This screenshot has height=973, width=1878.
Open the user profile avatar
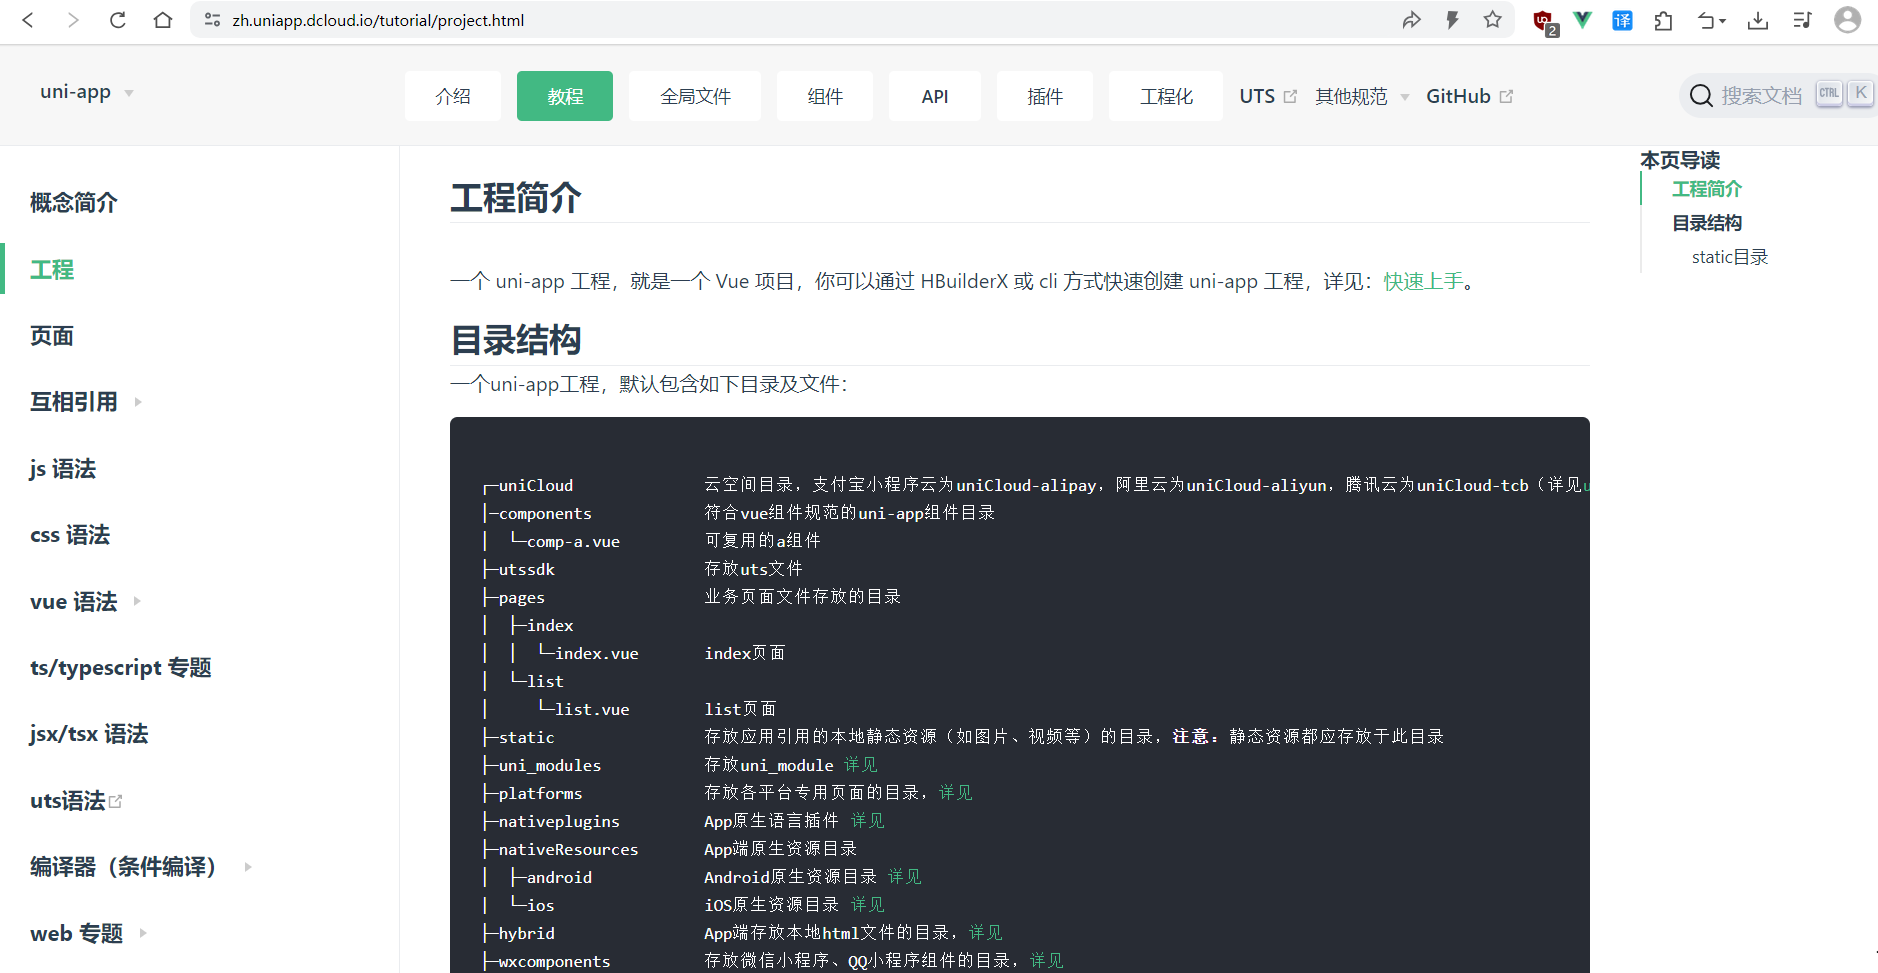coord(1847,20)
